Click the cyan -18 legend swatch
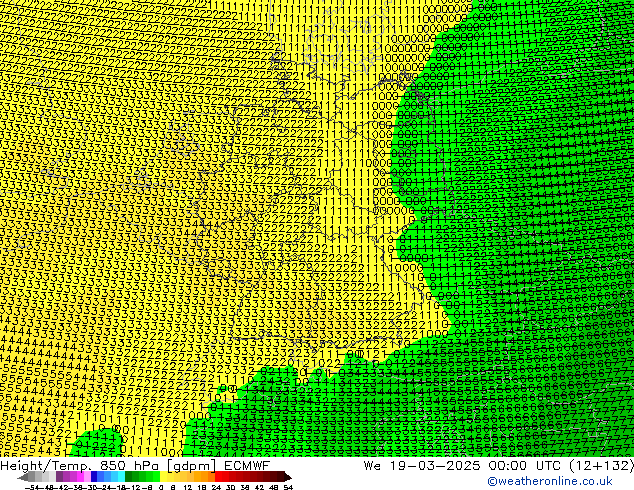 click(x=121, y=476)
